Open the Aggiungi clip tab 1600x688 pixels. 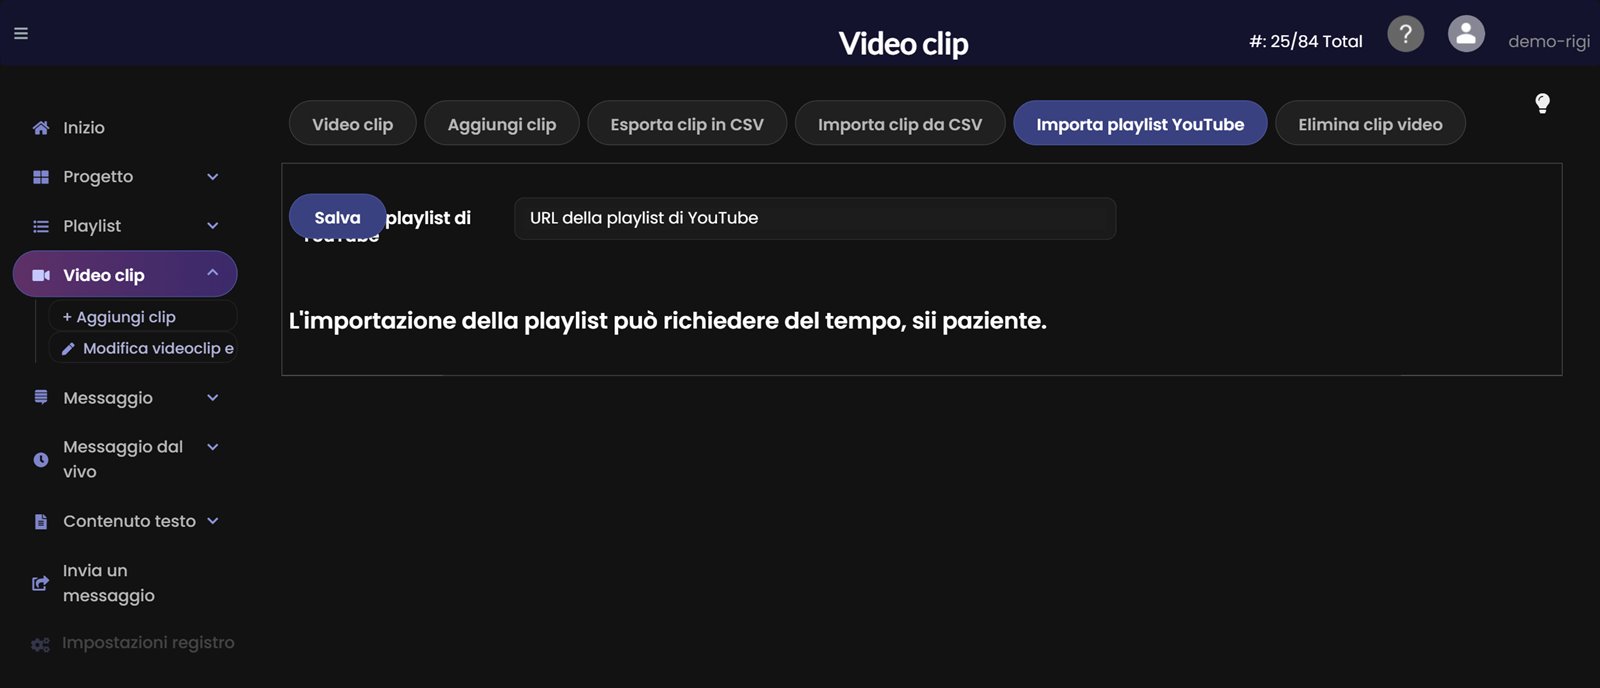(501, 123)
